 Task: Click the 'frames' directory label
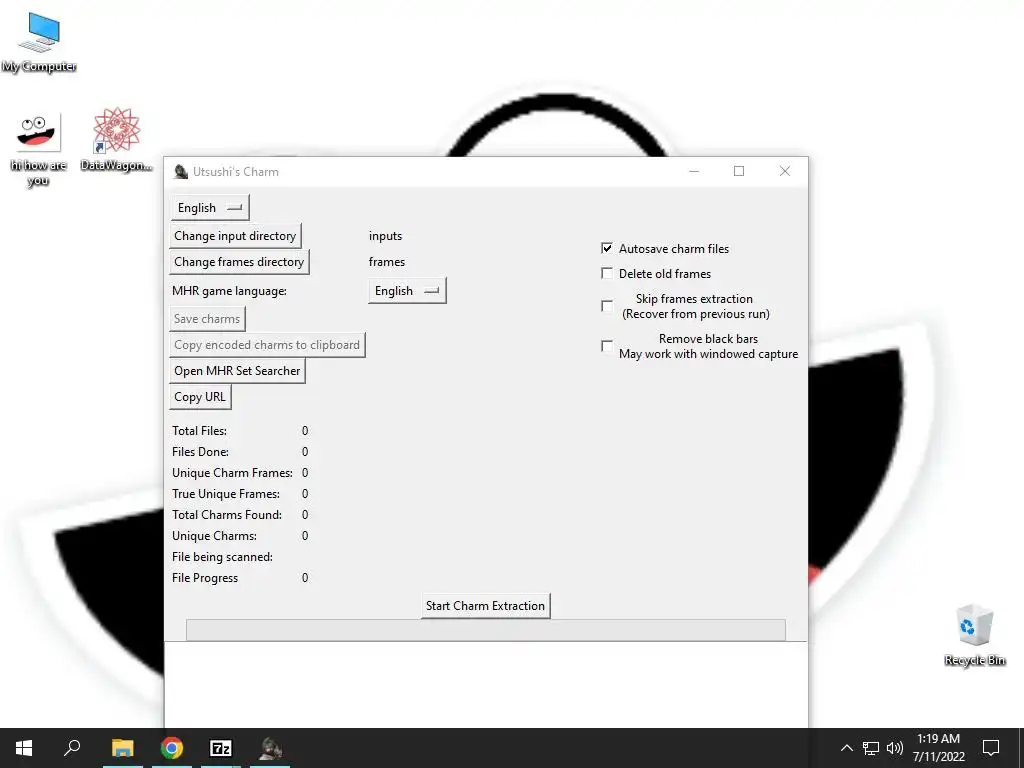[387, 262]
